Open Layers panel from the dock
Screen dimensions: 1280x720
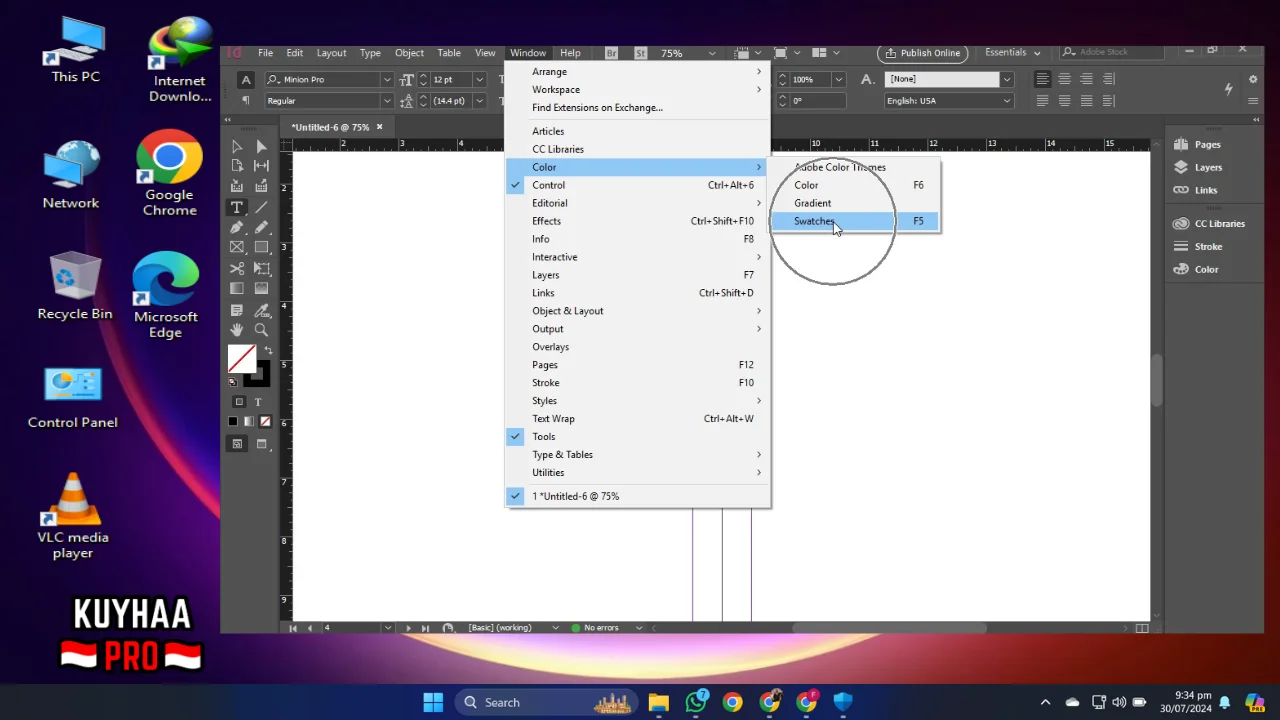click(x=1198, y=167)
